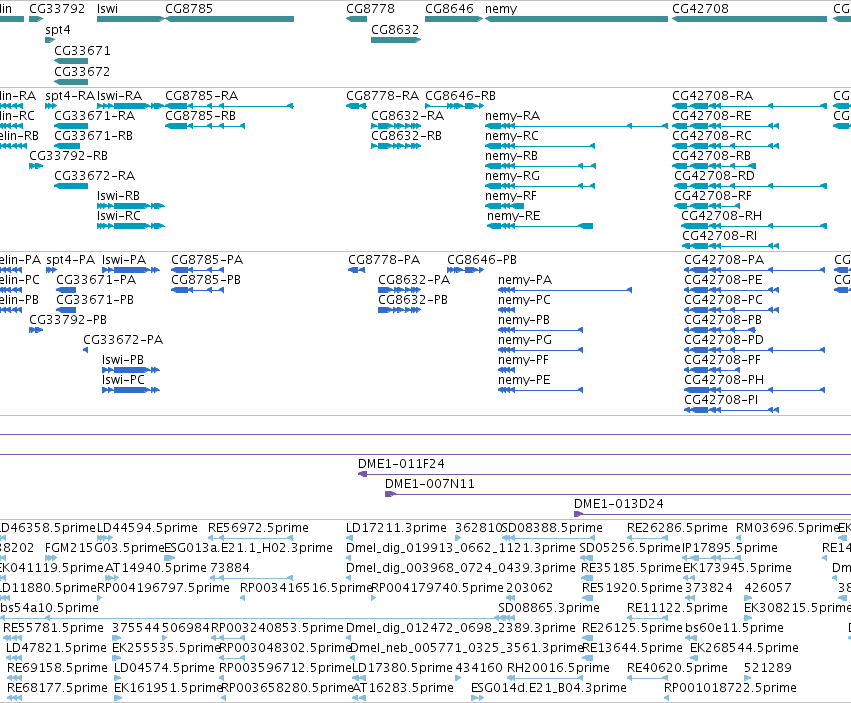Click the Iswi gene bar in top track

[131, 19]
